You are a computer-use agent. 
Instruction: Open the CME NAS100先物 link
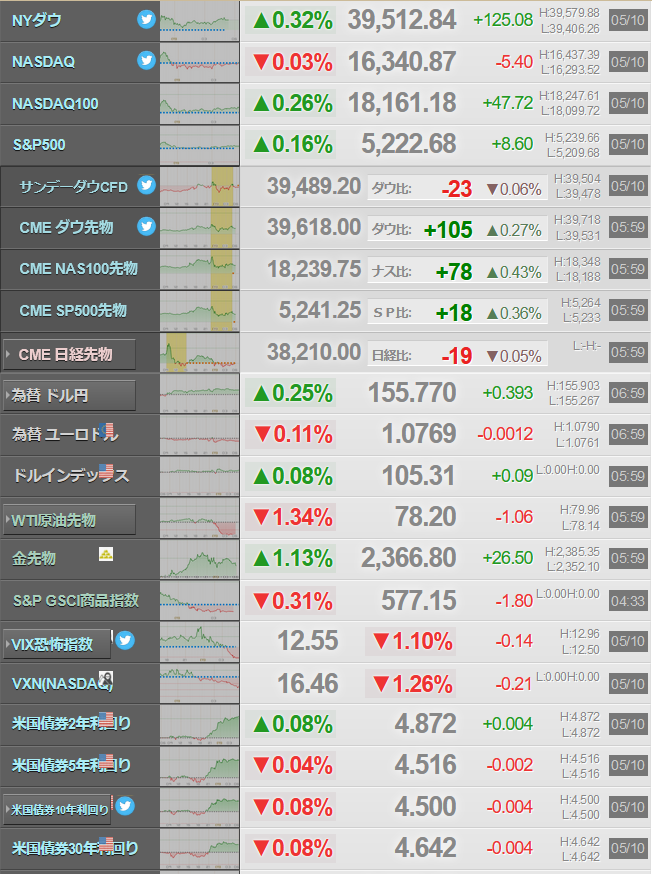(79, 269)
